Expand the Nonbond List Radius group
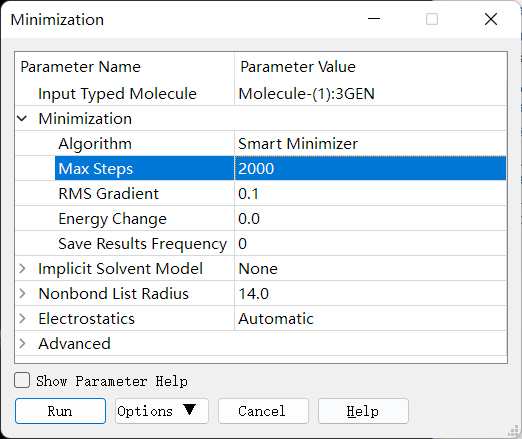Image resolution: width=522 pixels, height=439 pixels. point(22,293)
